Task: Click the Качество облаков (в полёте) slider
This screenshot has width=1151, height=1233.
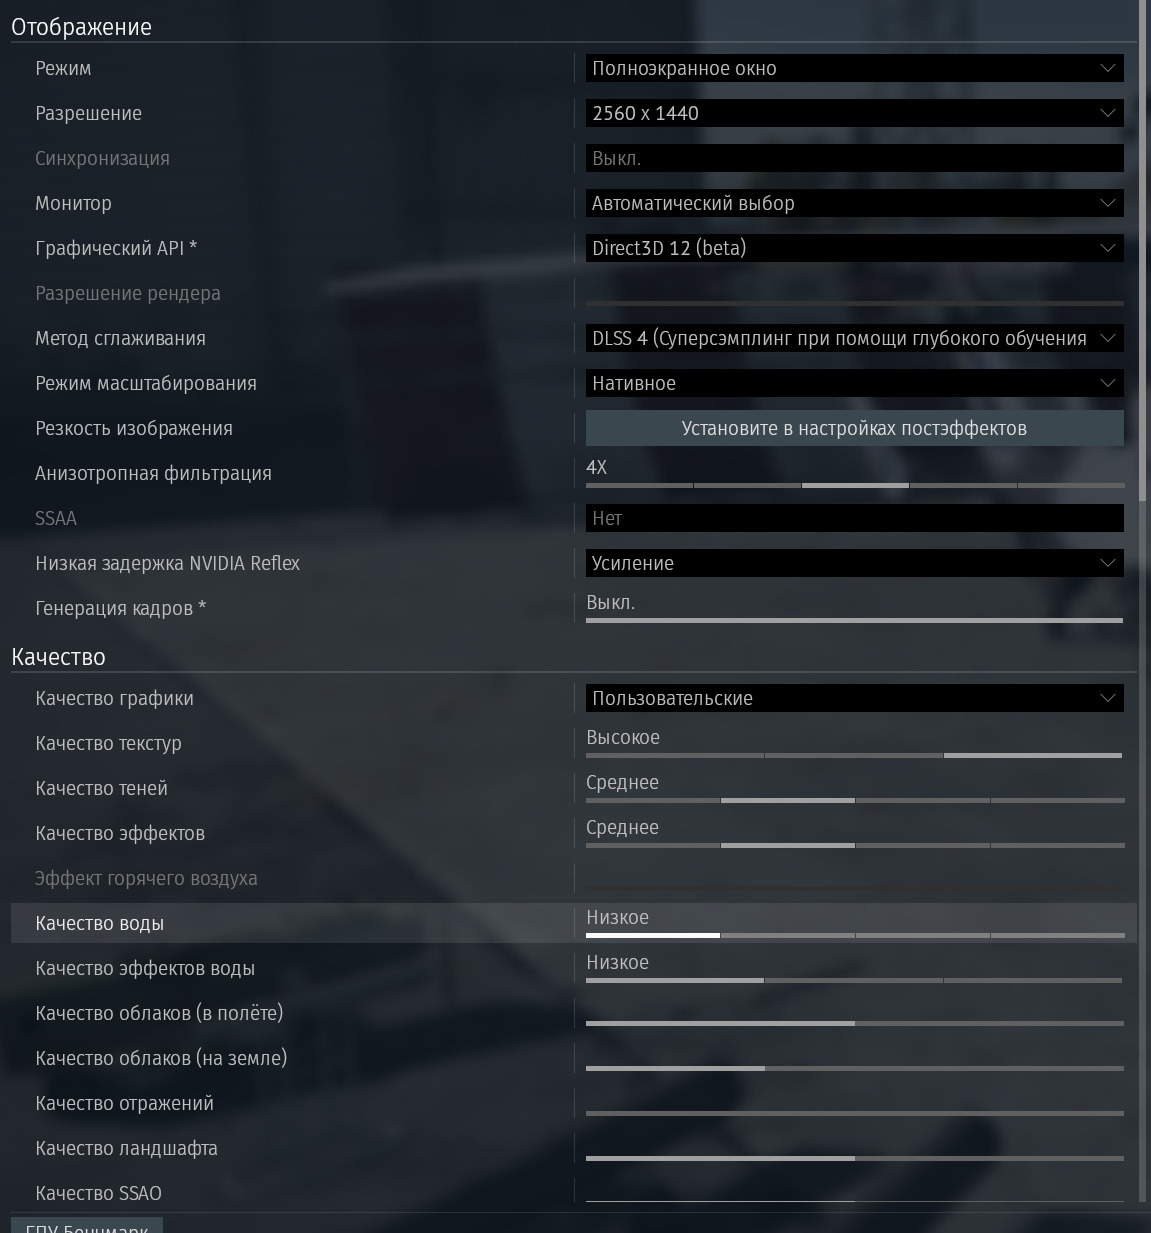Action: pos(855,1023)
